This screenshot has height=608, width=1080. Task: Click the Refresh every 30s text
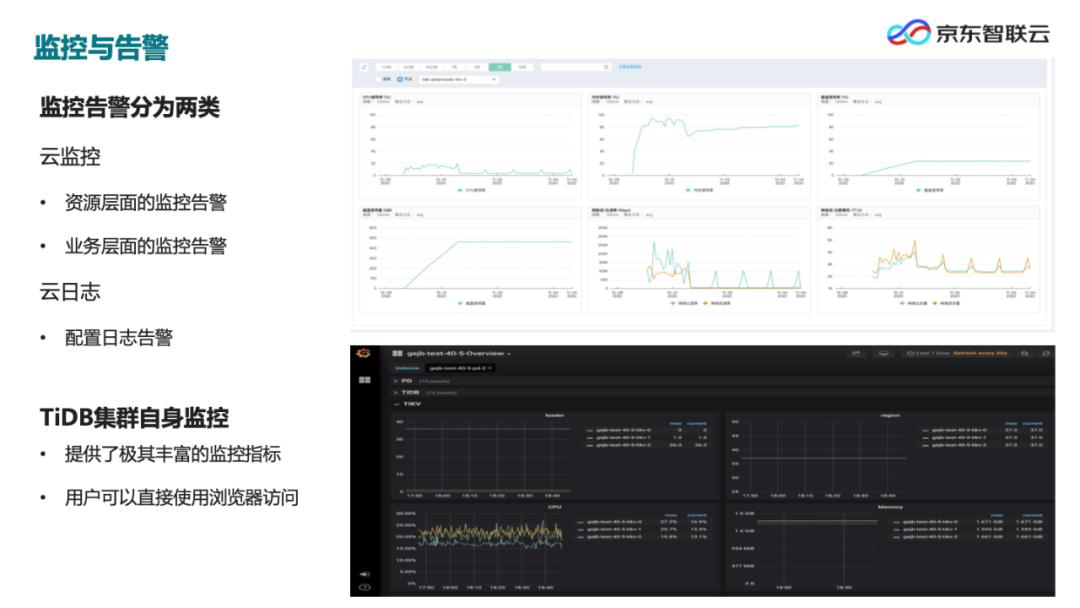pyautogui.click(x=980, y=353)
